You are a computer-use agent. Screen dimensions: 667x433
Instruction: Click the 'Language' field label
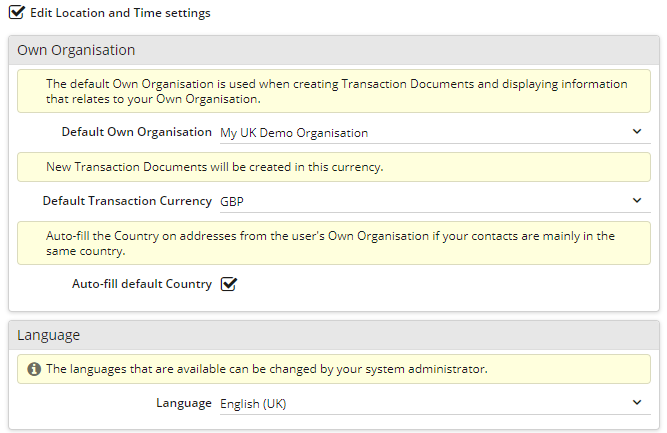point(184,403)
